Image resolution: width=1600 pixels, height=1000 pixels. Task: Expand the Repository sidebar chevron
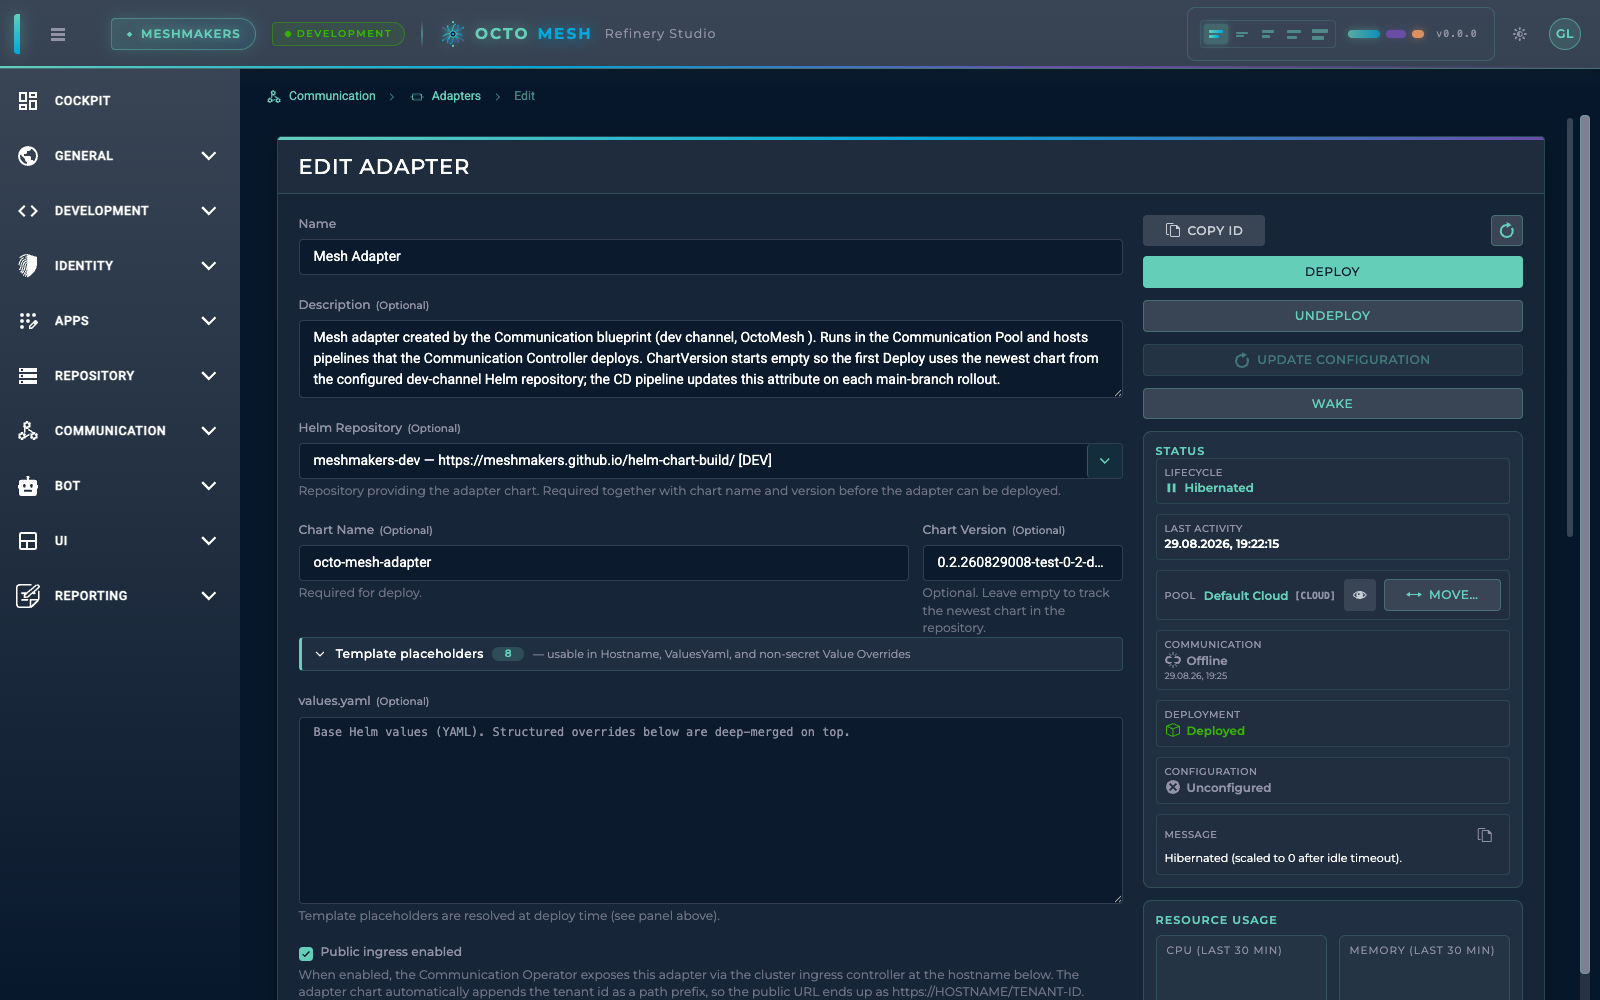click(x=208, y=376)
